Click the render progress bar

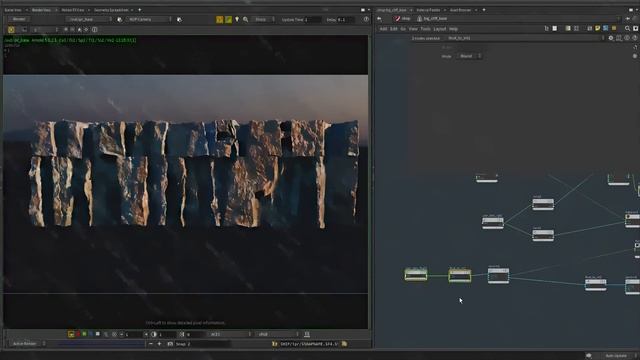point(101,344)
